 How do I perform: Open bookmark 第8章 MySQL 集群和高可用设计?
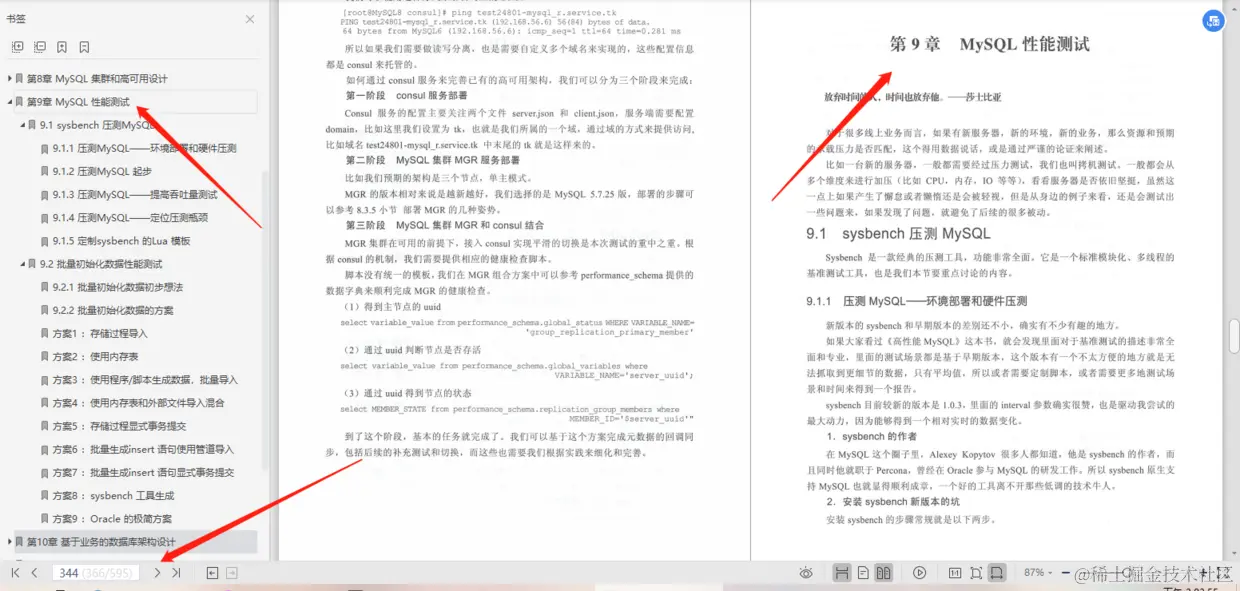click(97, 78)
